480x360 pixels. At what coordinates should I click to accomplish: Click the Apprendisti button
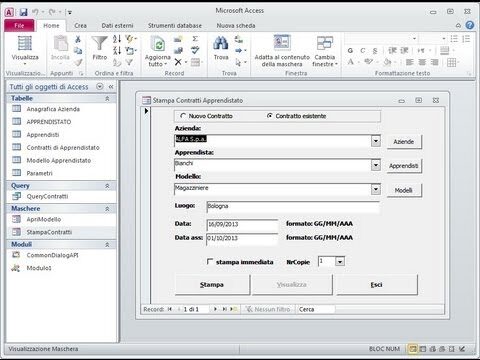coord(404,166)
